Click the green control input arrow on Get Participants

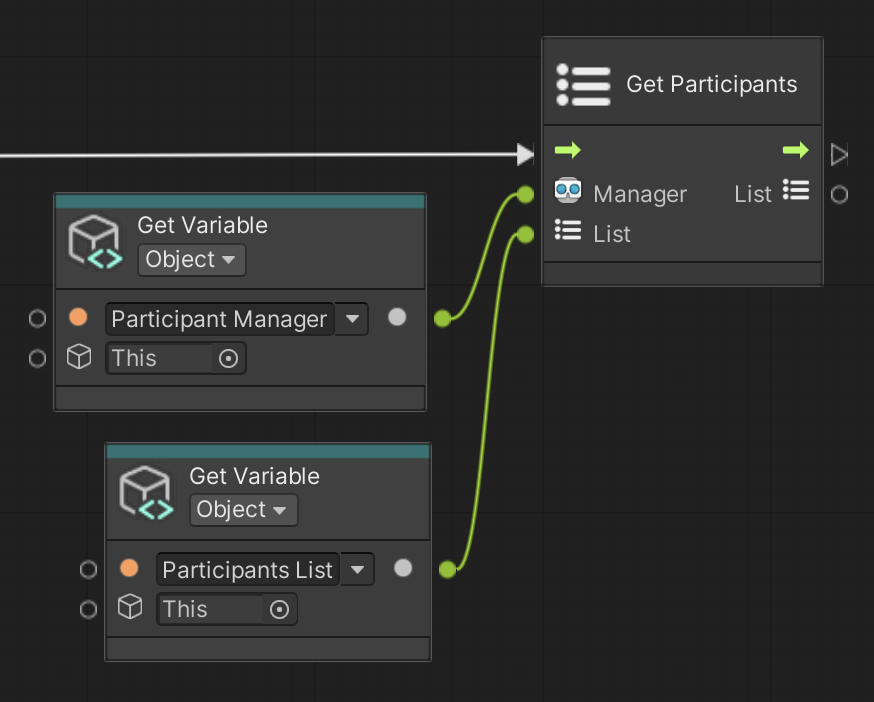pyautogui.click(x=567, y=151)
